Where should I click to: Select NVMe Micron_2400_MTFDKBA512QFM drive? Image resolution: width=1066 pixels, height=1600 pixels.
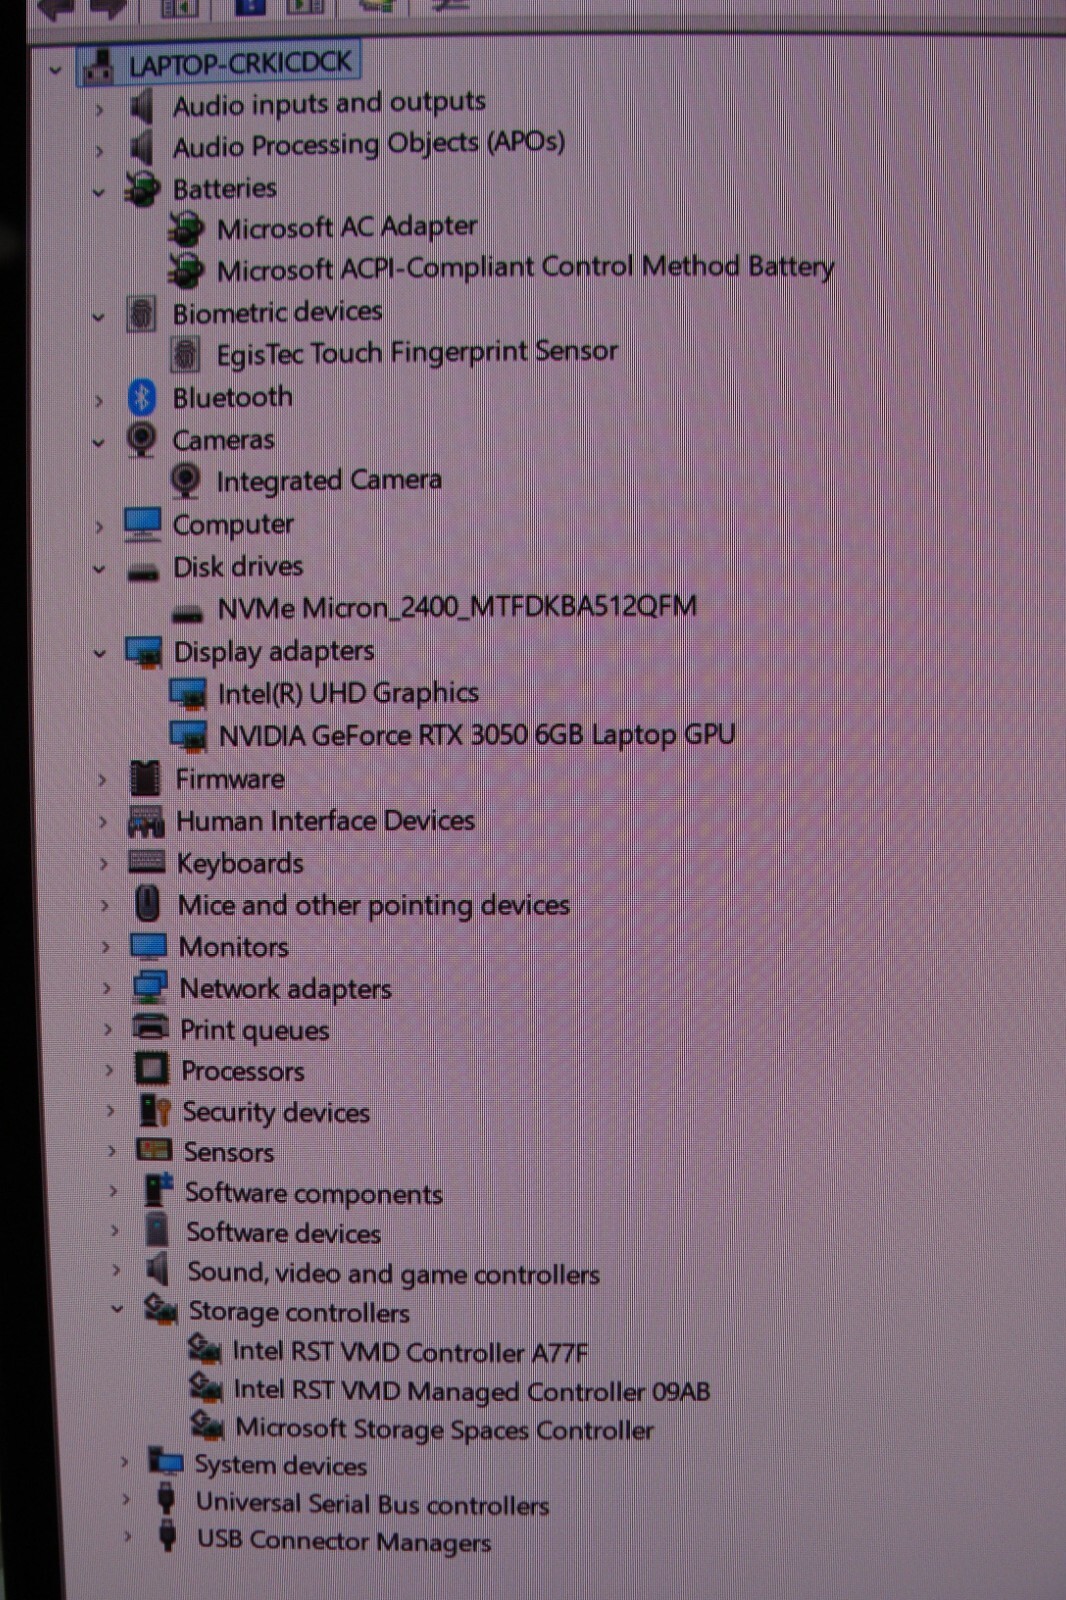point(457,606)
